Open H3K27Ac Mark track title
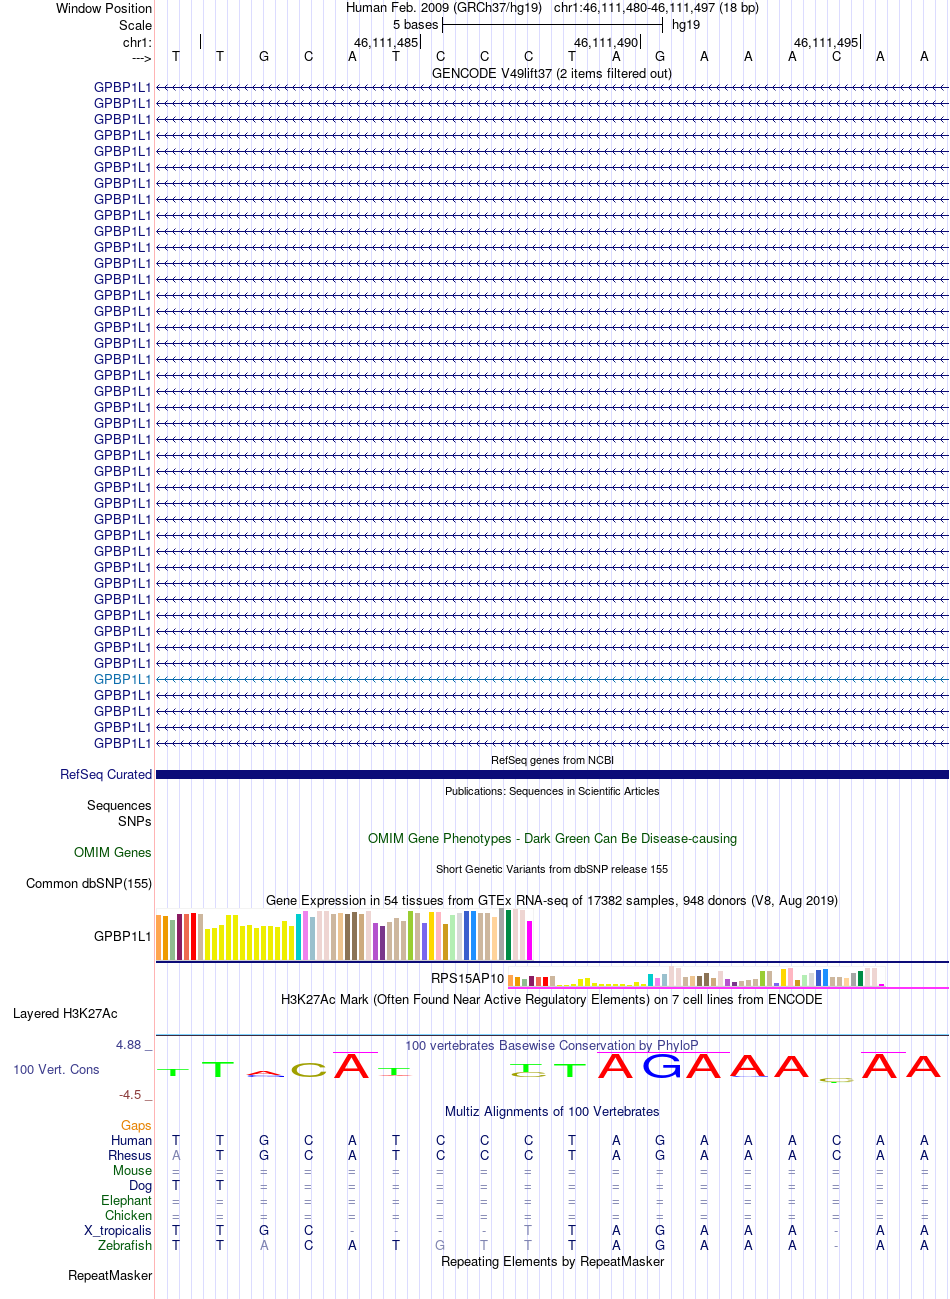Image resolution: width=950 pixels, height=1299 pixels. [x=552, y=999]
